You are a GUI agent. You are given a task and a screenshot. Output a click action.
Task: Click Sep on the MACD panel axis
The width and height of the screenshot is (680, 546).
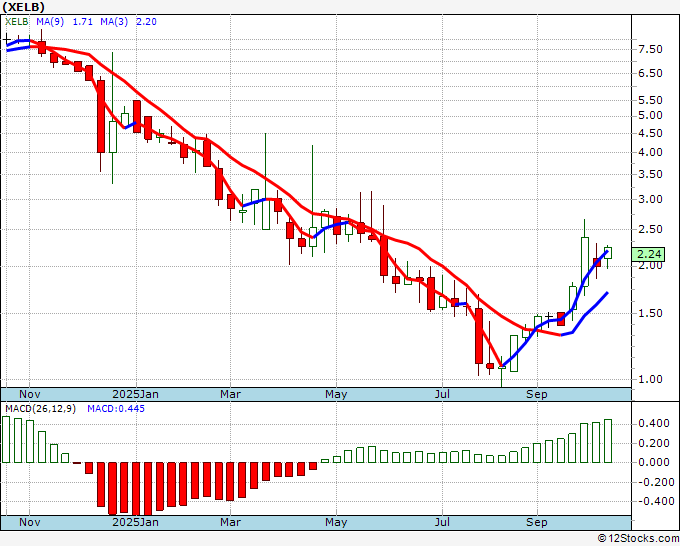(537, 522)
